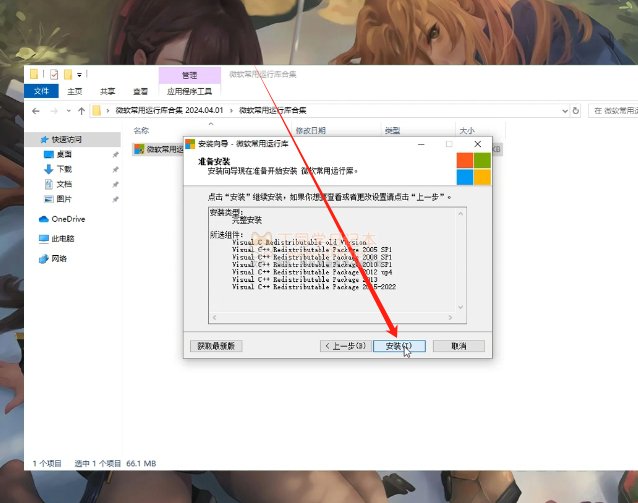Click the 获取最新版 button
Image resolution: width=638 pixels, height=503 pixels.
click(x=216, y=346)
